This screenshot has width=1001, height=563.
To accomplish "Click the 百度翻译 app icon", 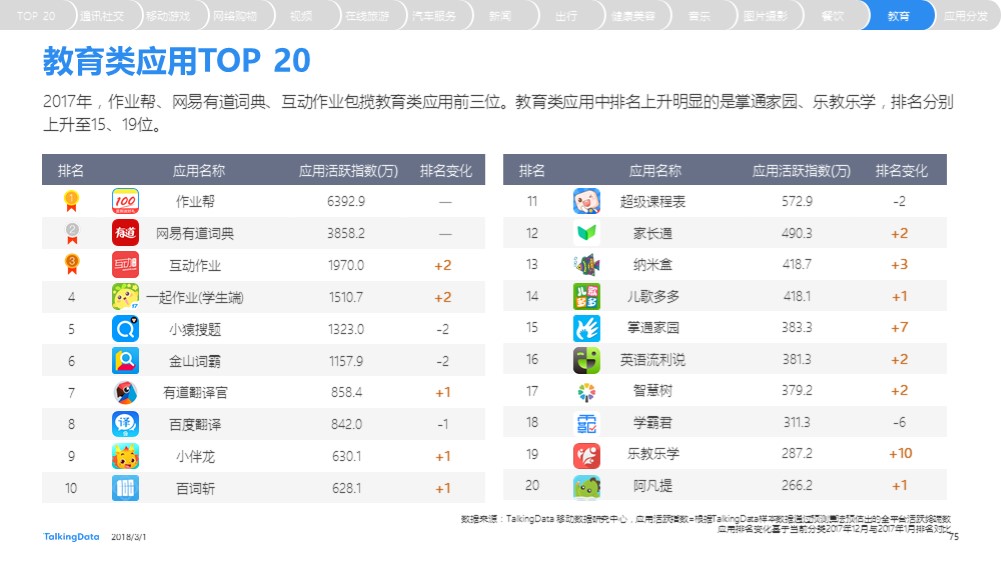I will click(x=125, y=424).
